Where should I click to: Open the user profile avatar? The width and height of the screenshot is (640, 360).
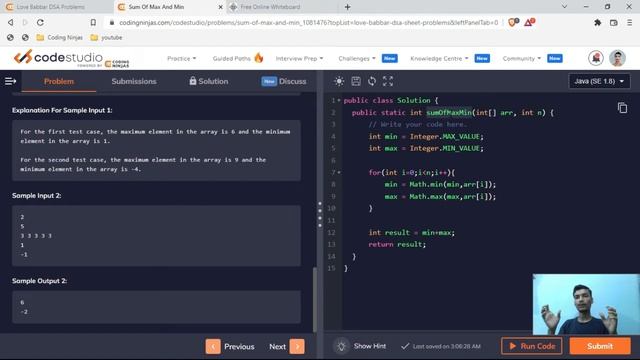pos(617,58)
